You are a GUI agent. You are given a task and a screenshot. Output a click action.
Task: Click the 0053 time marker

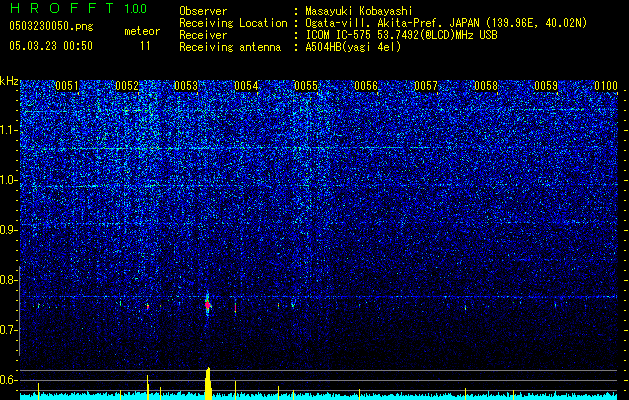click(186, 86)
